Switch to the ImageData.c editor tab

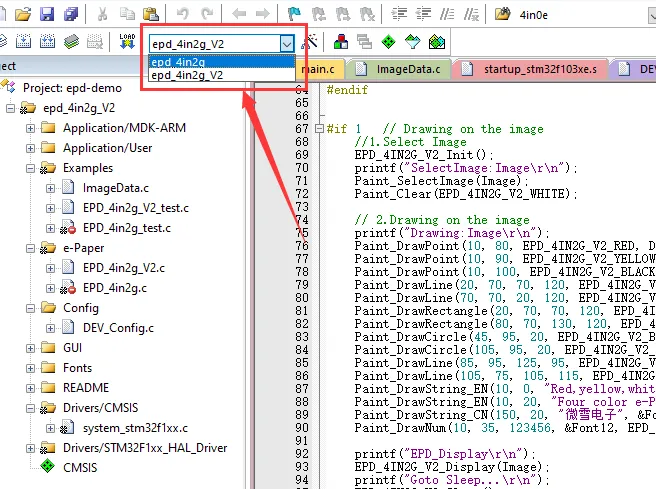pos(400,69)
